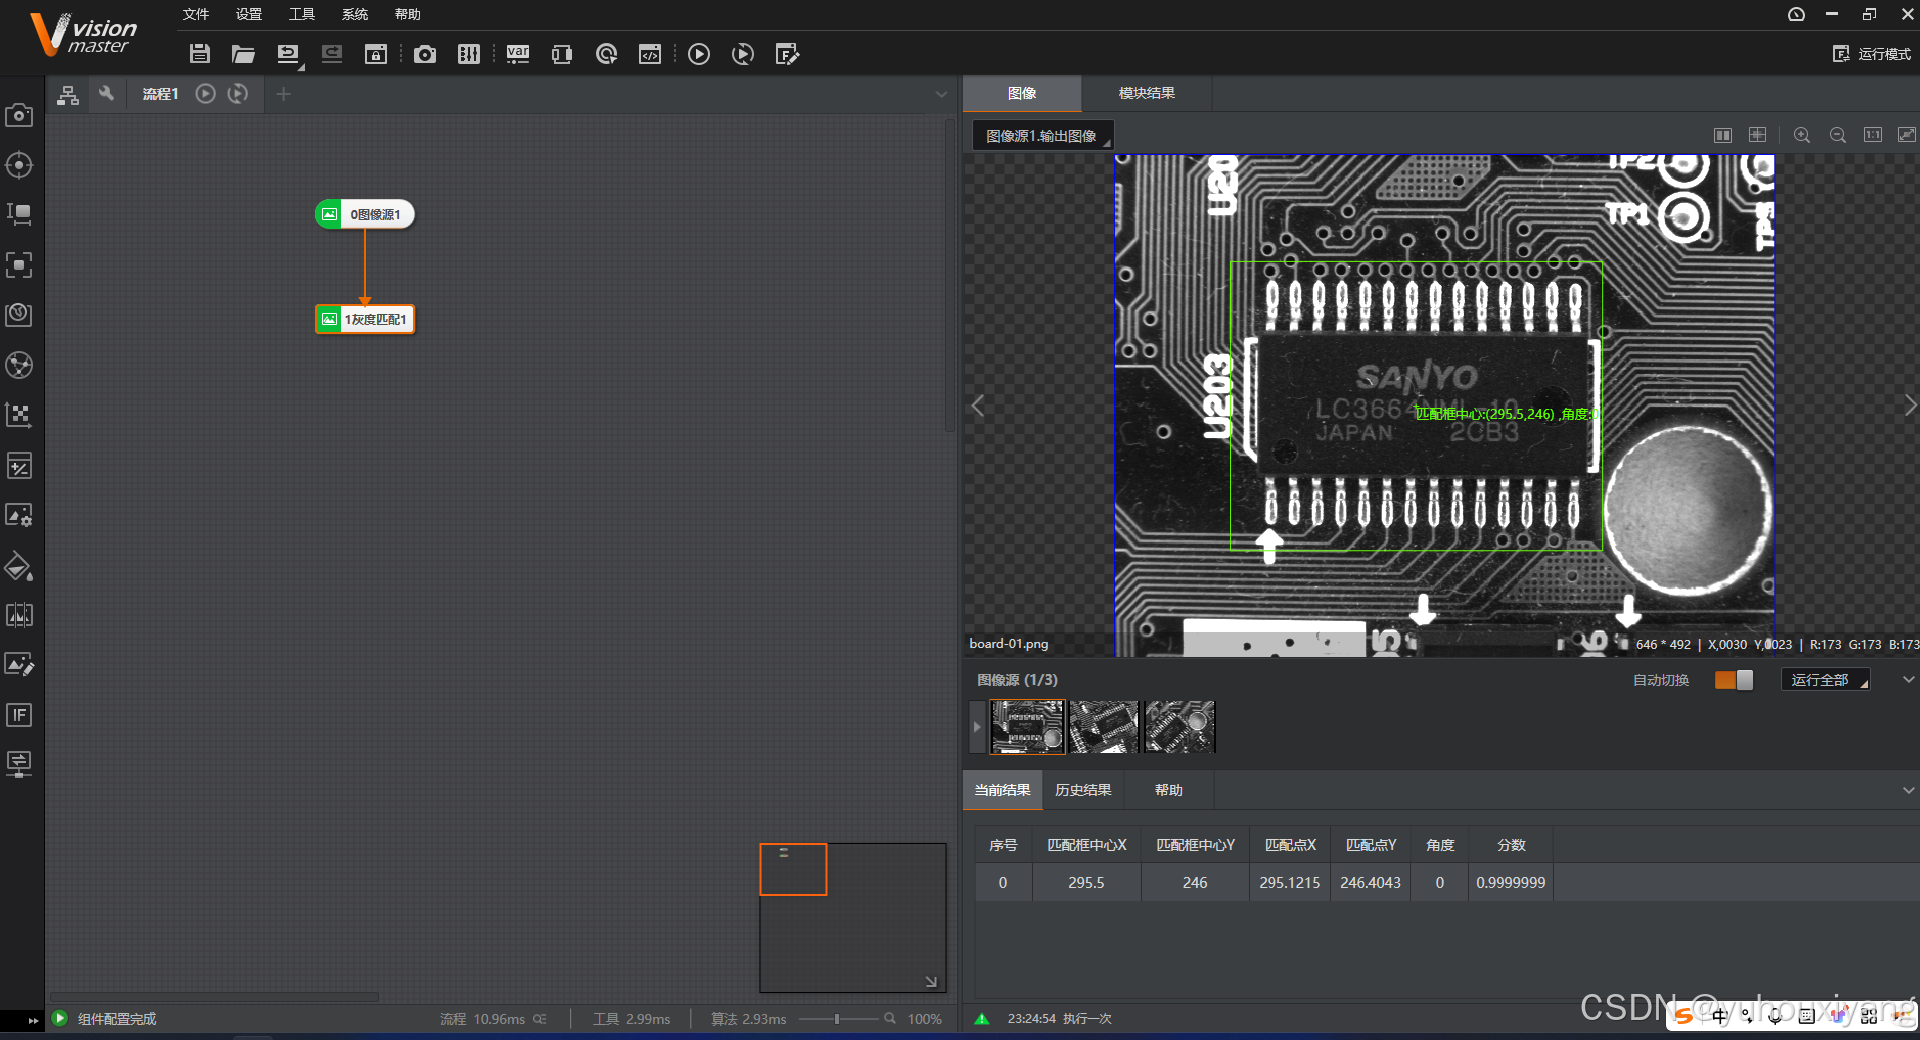Open the image processing gear icon
The image size is (1920, 1040).
(19, 515)
